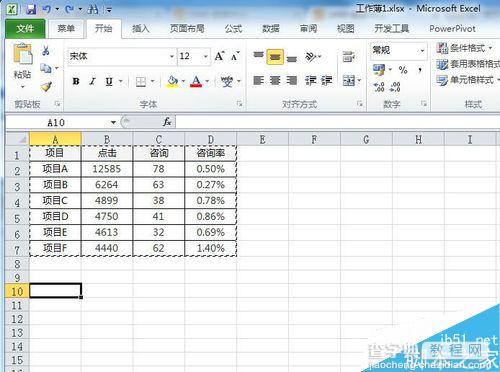Apply comma style
Screen dimensions: 500x372
click(x=420, y=70)
